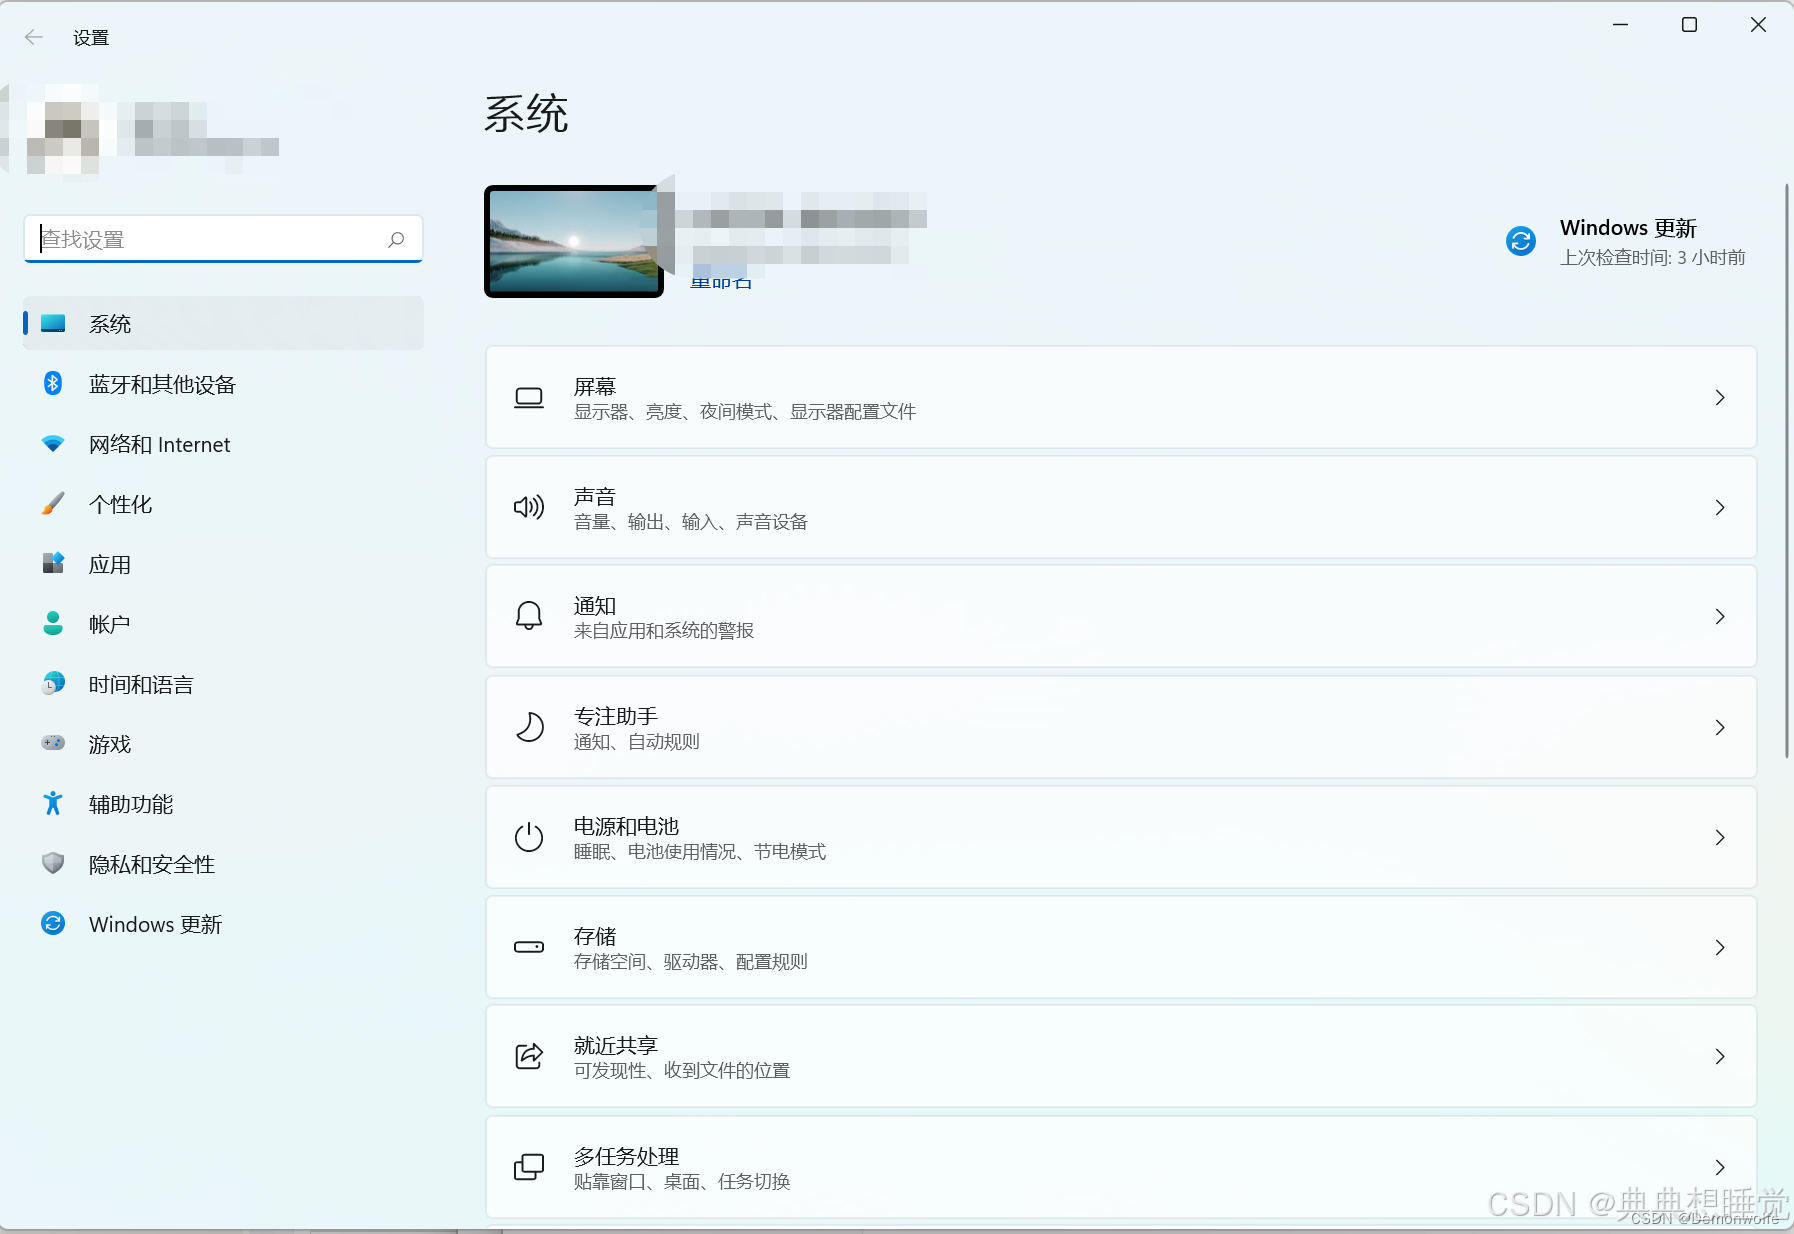This screenshot has width=1794, height=1234.
Task: Click the sidebar Windows 更新 sync icon
Action: [x=53, y=923]
